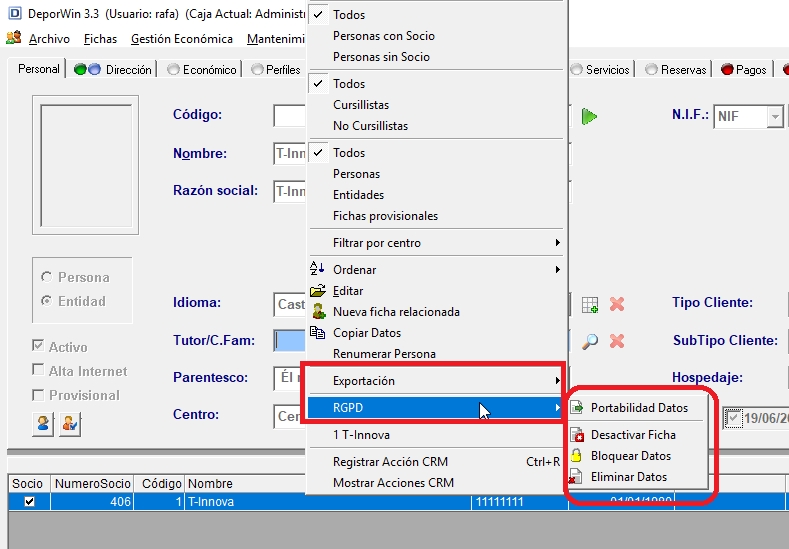Toggle the Activo checkbox
Viewport: 789px width, 549px height.
[x=38, y=345]
